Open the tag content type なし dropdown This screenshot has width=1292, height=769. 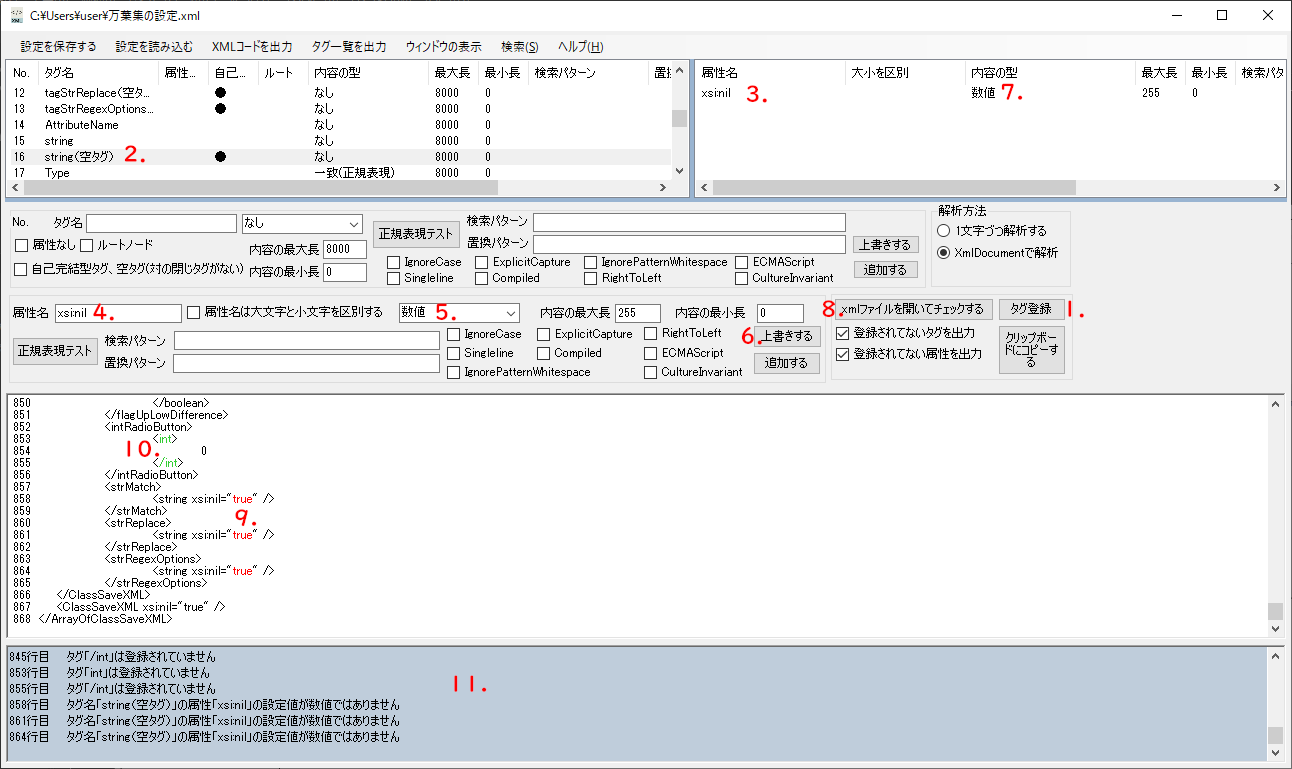click(x=301, y=224)
